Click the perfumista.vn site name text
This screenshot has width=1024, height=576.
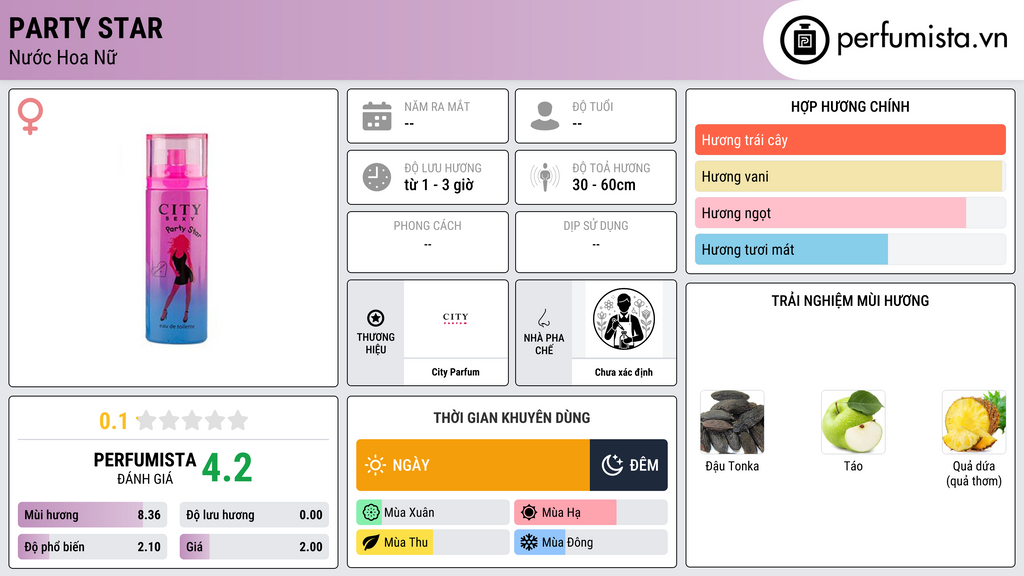[922, 39]
